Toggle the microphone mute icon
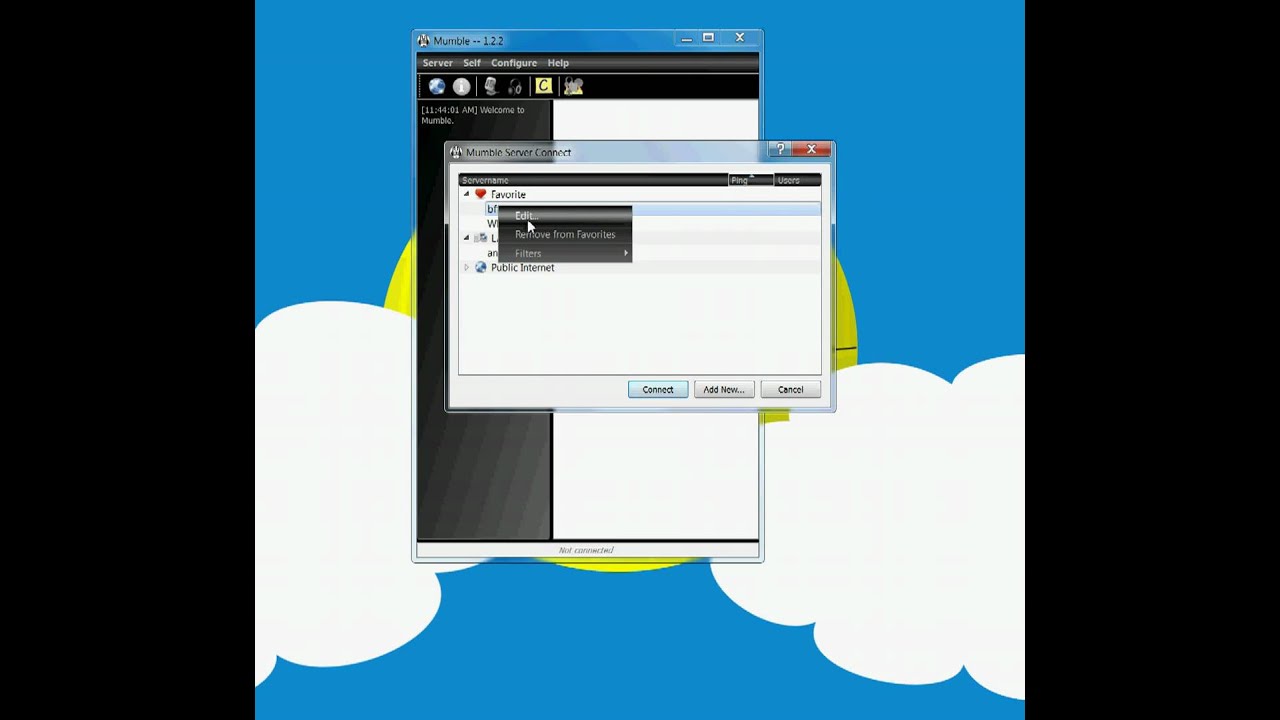The width and height of the screenshot is (1280, 720). pos(490,87)
